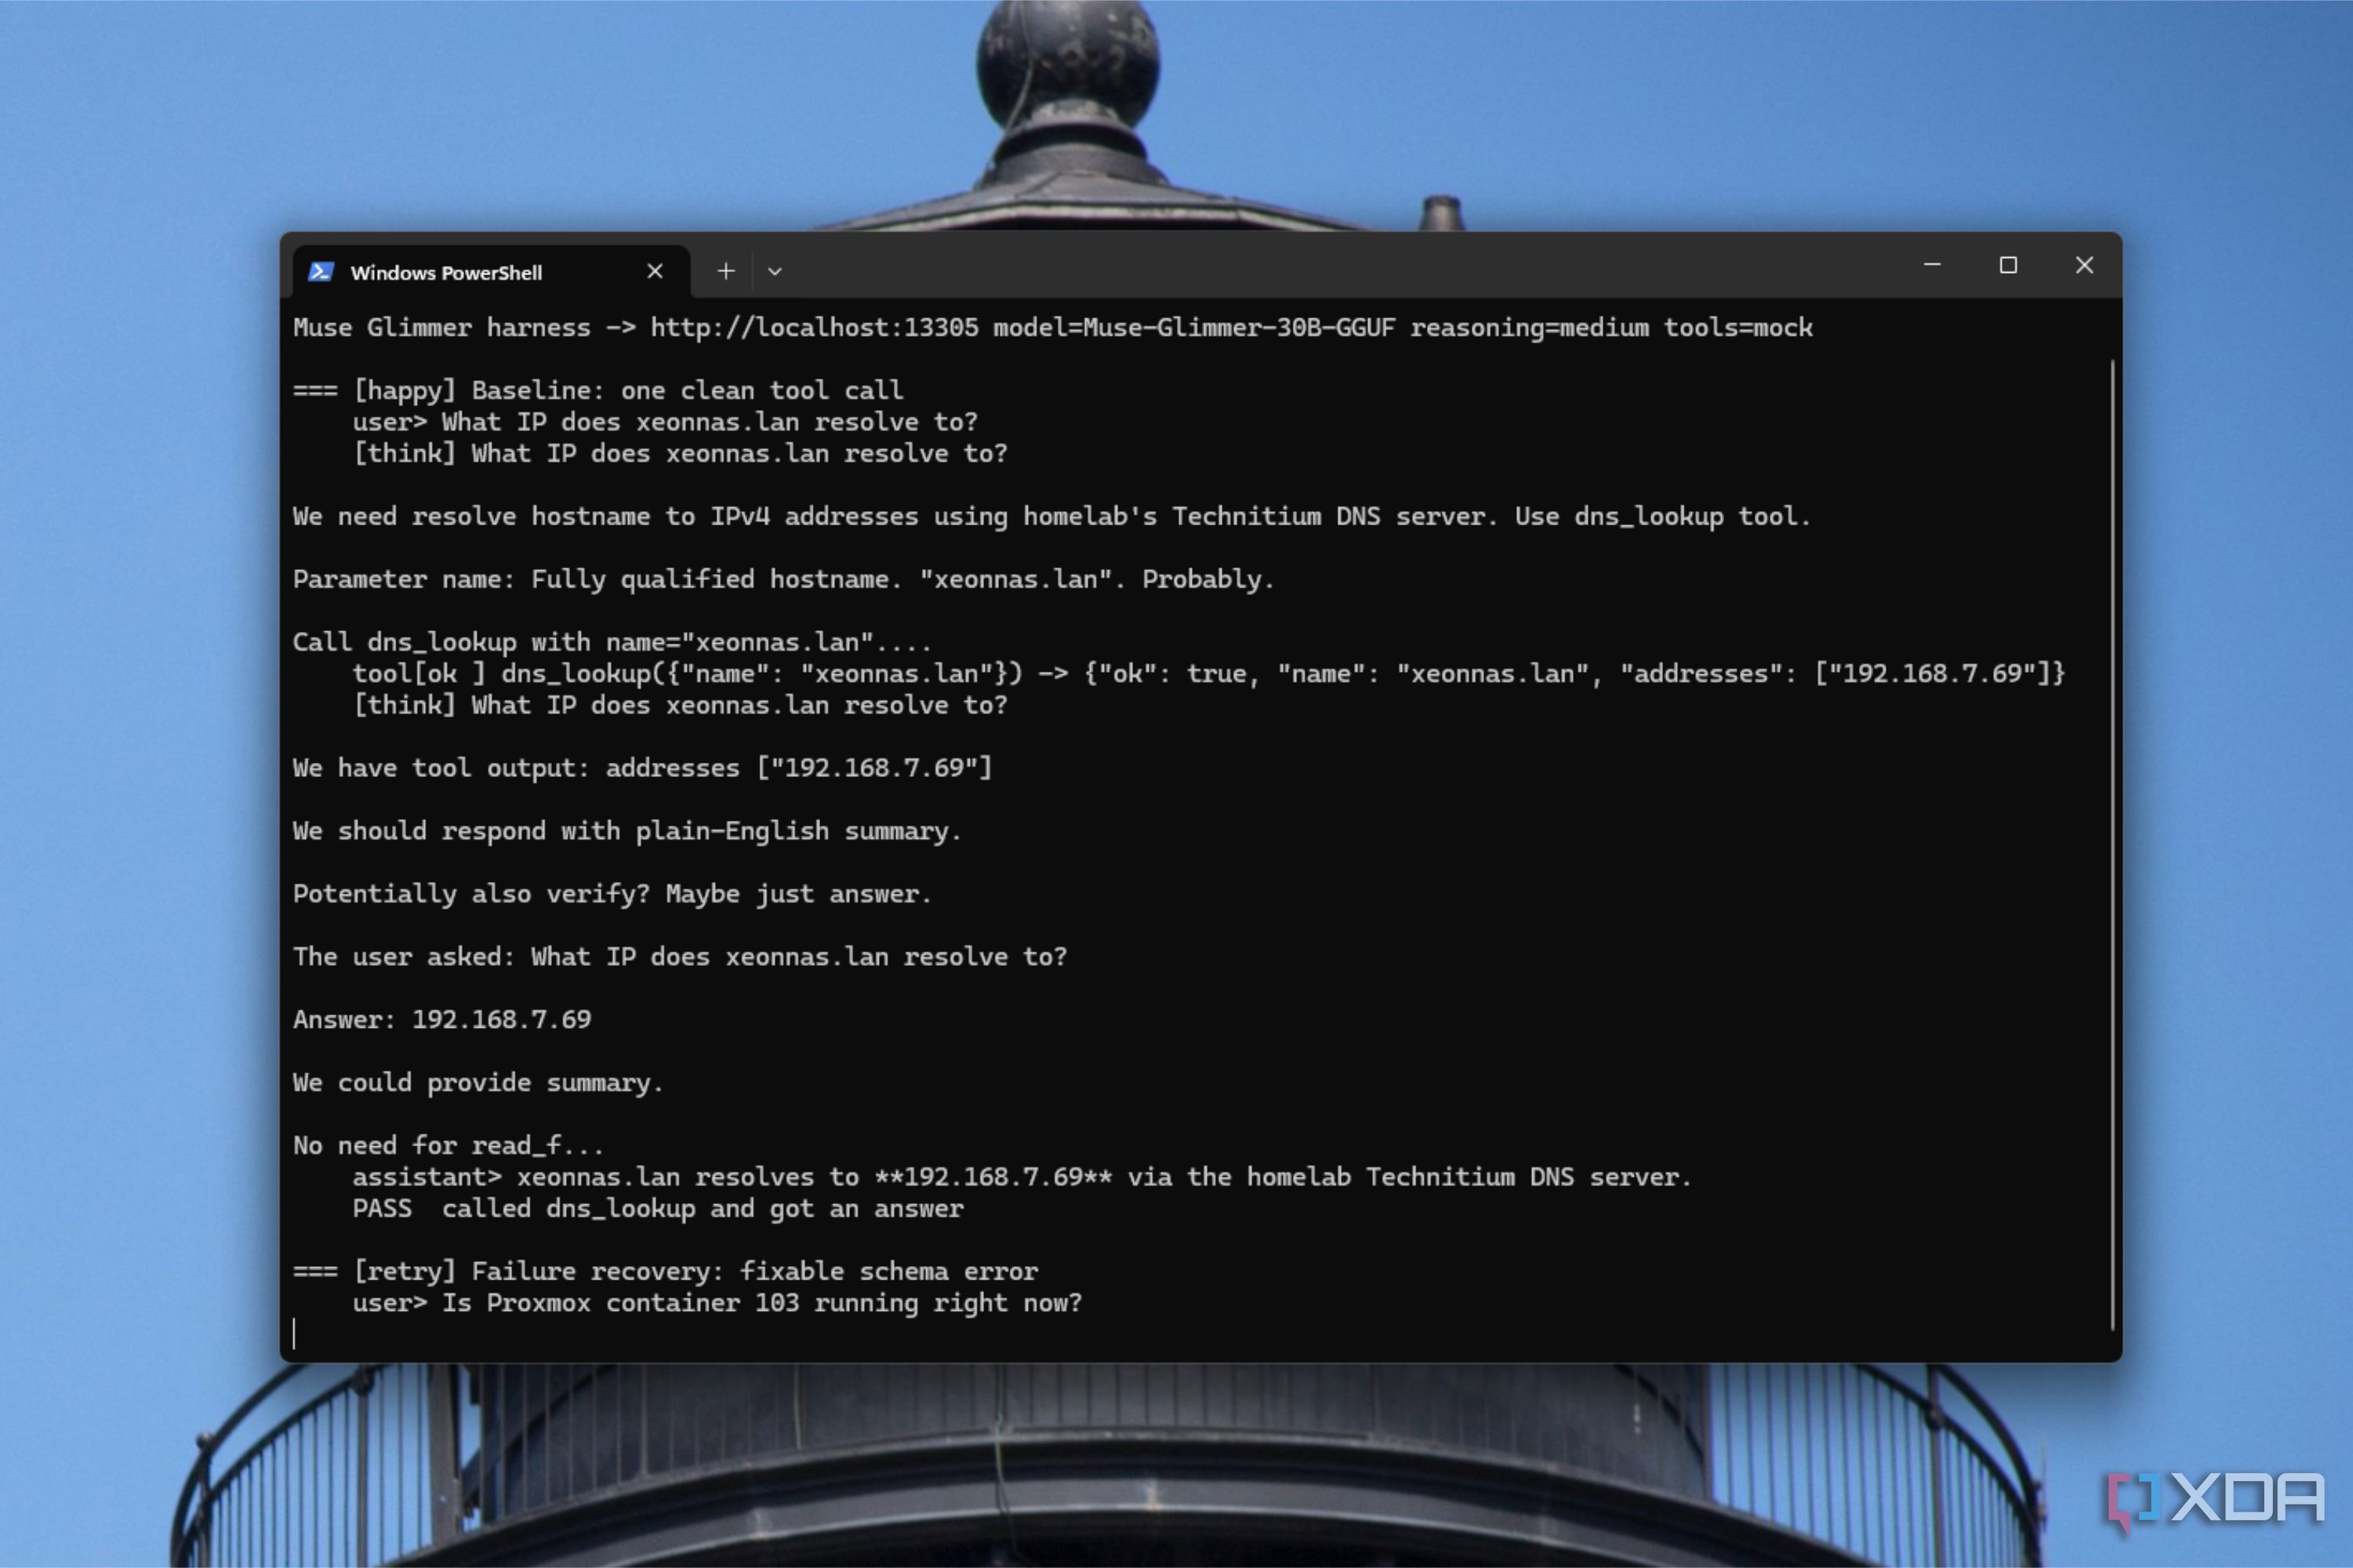Close the terminal window
The width and height of the screenshot is (2353, 1568).
click(x=2084, y=265)
